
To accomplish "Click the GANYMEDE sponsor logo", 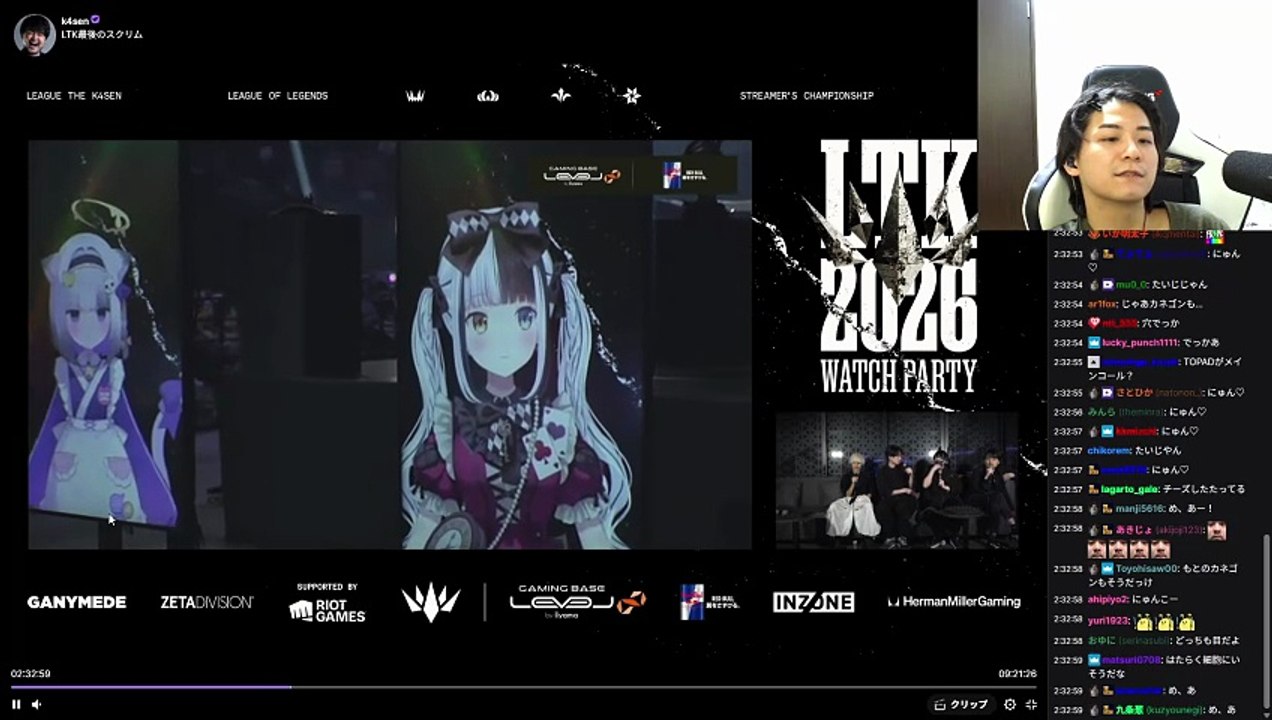I will click(x=77, y=602).
